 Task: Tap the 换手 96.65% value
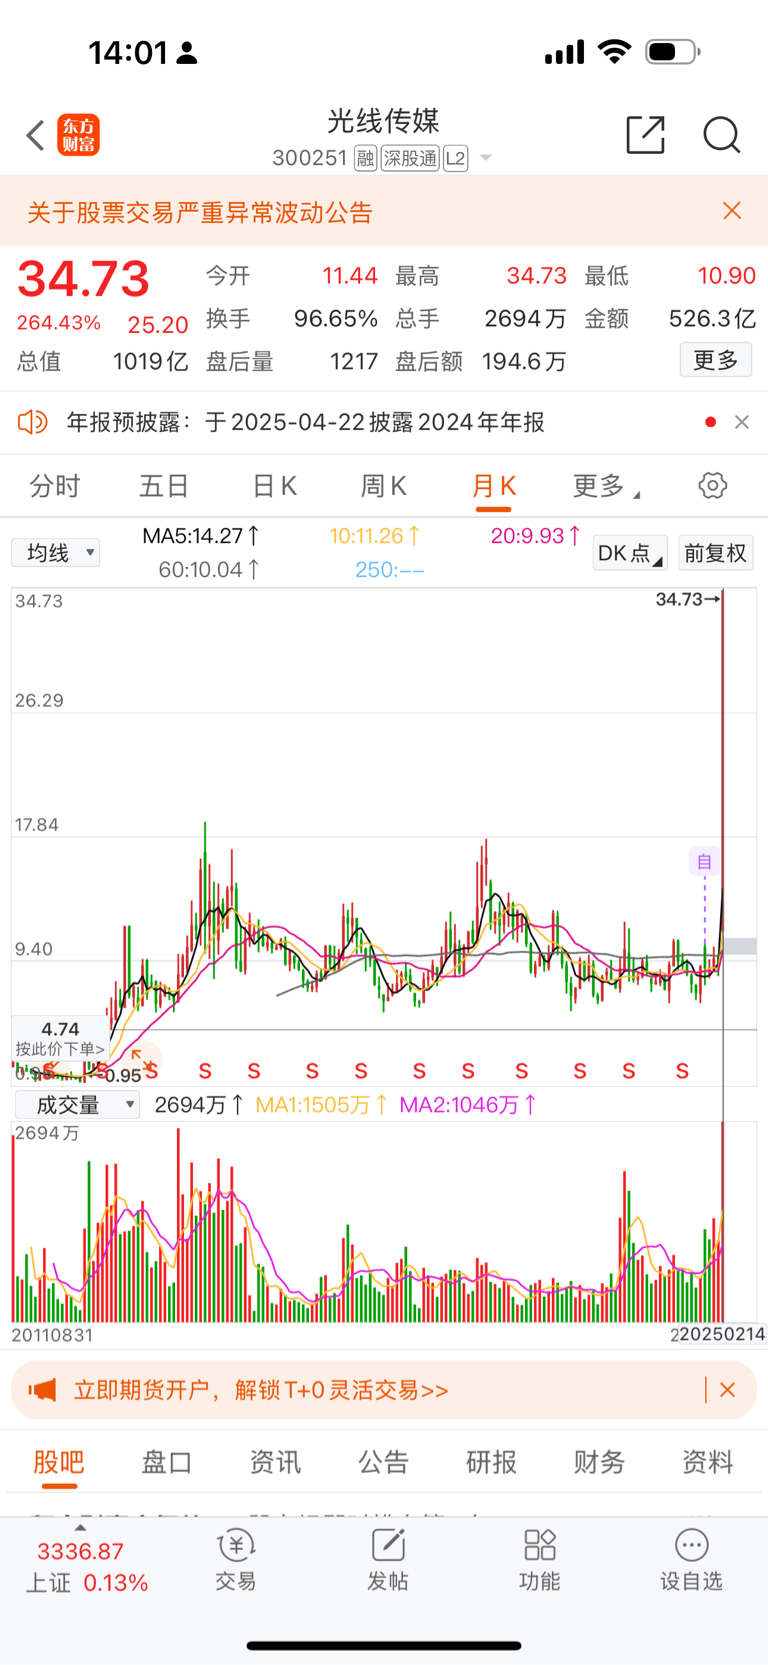point(336,319)
